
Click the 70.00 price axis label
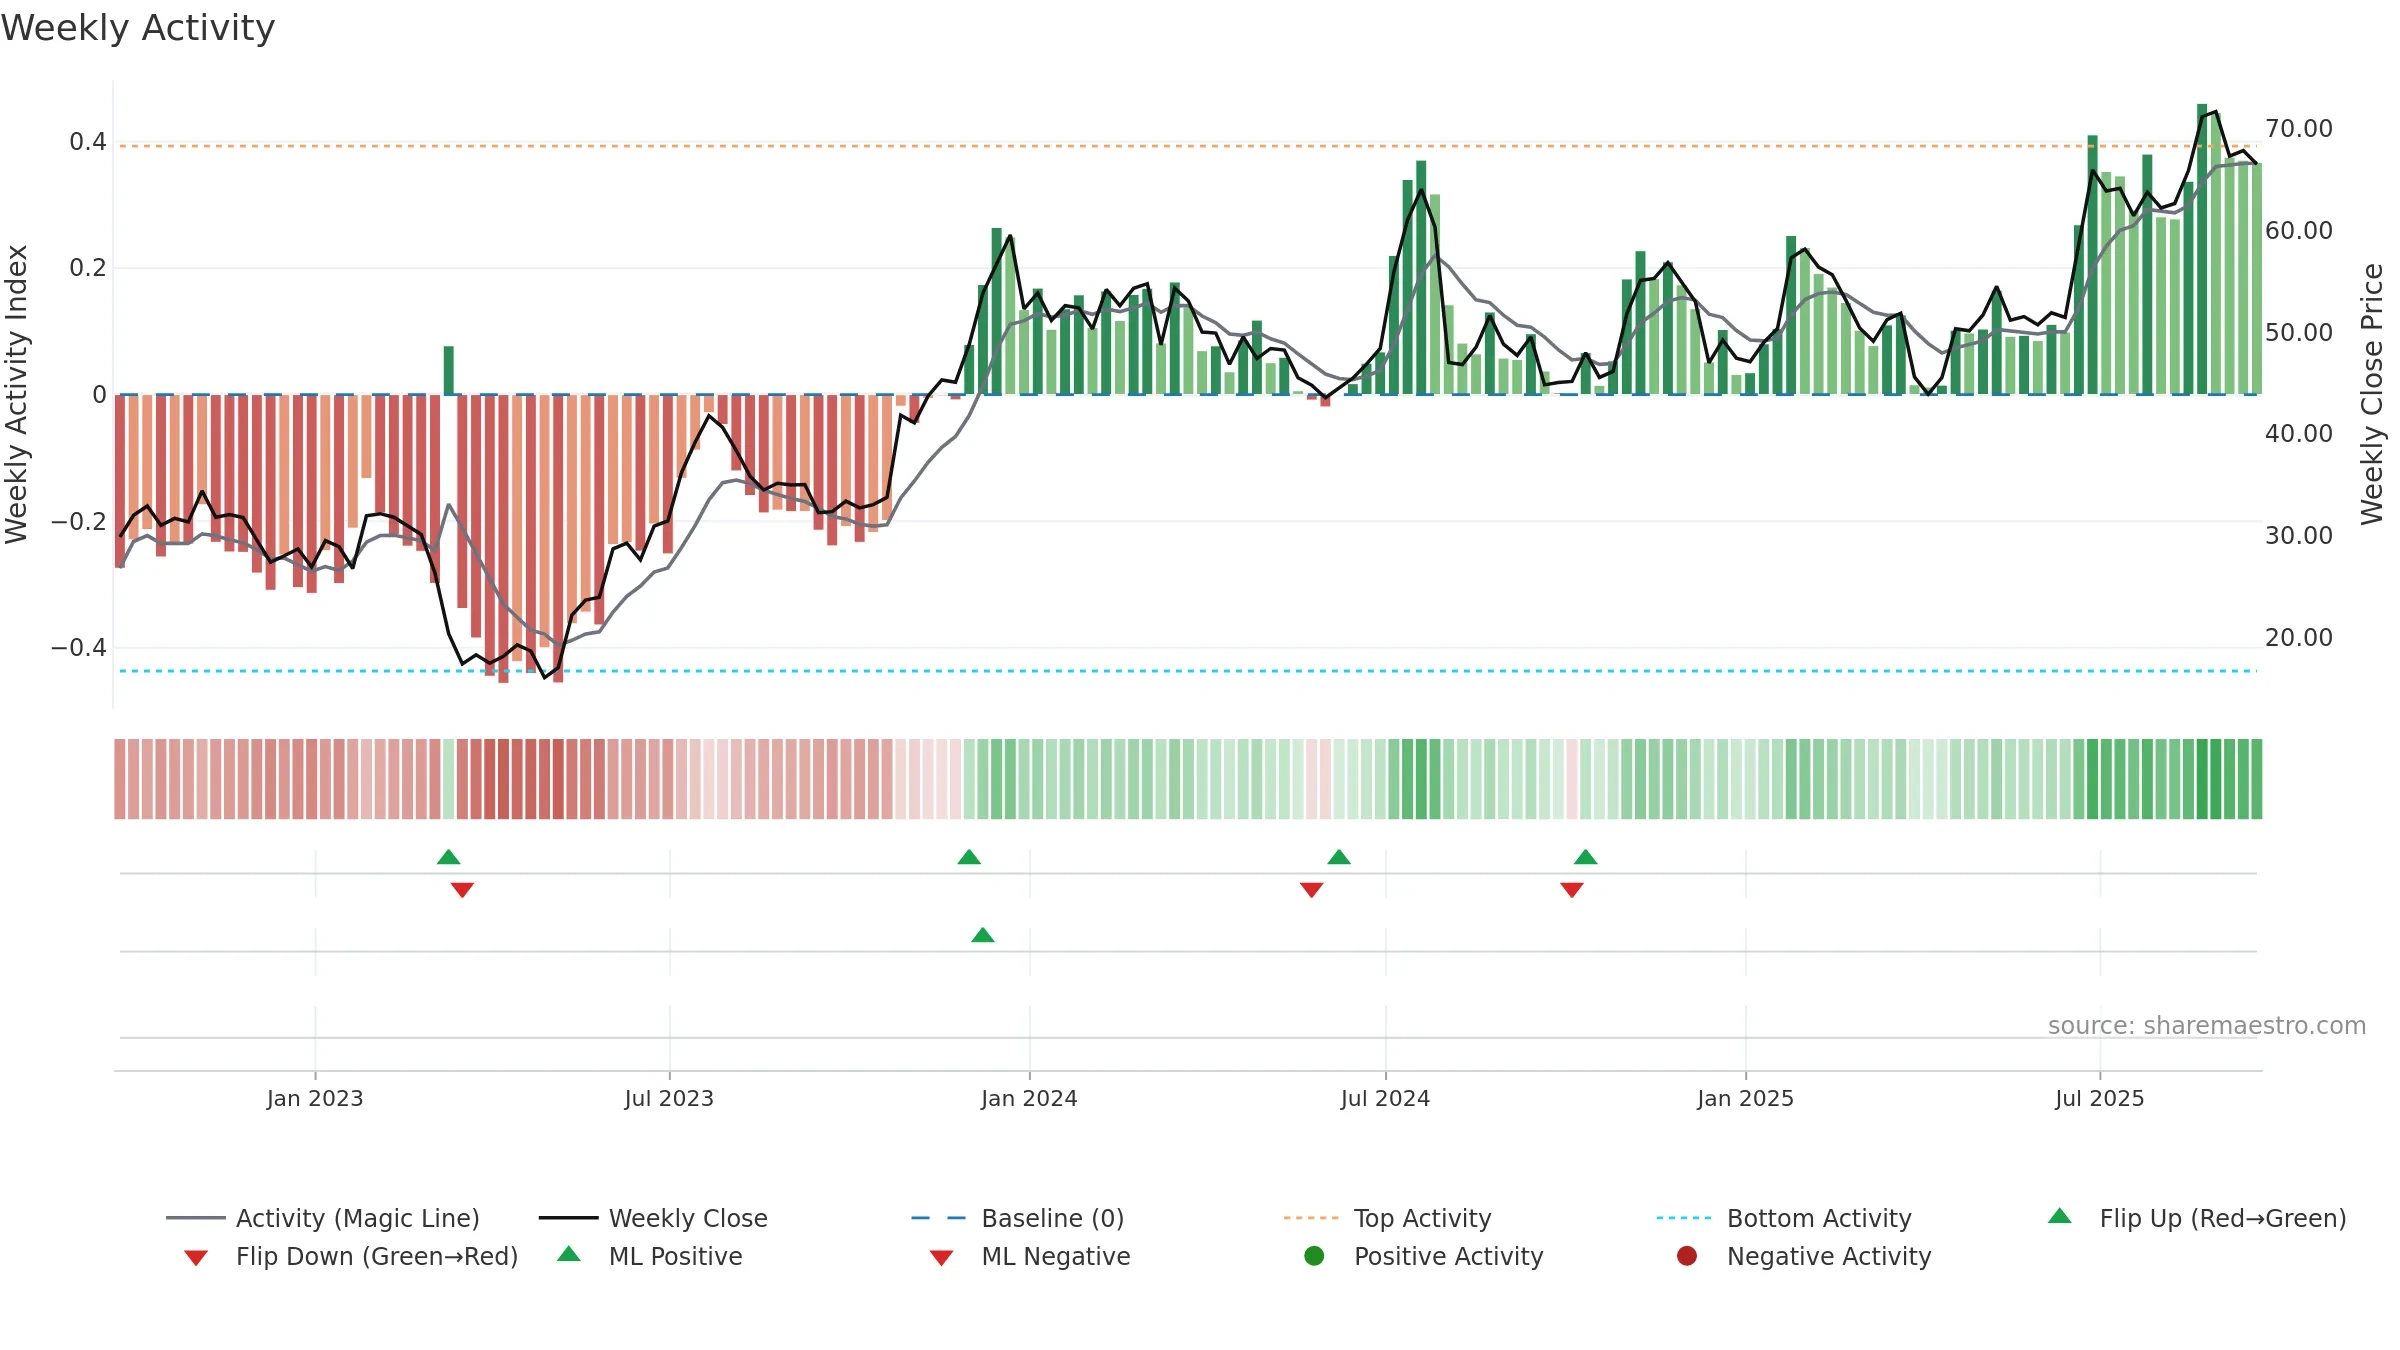2298,129
